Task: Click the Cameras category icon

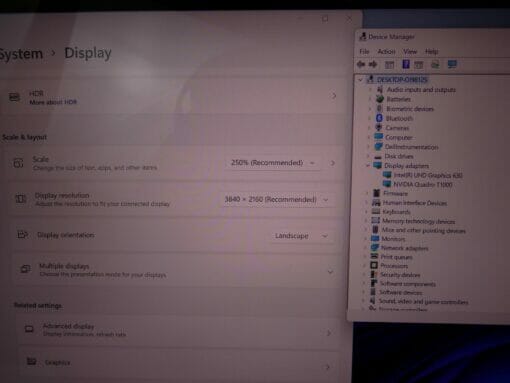Action: coord(379,127)
